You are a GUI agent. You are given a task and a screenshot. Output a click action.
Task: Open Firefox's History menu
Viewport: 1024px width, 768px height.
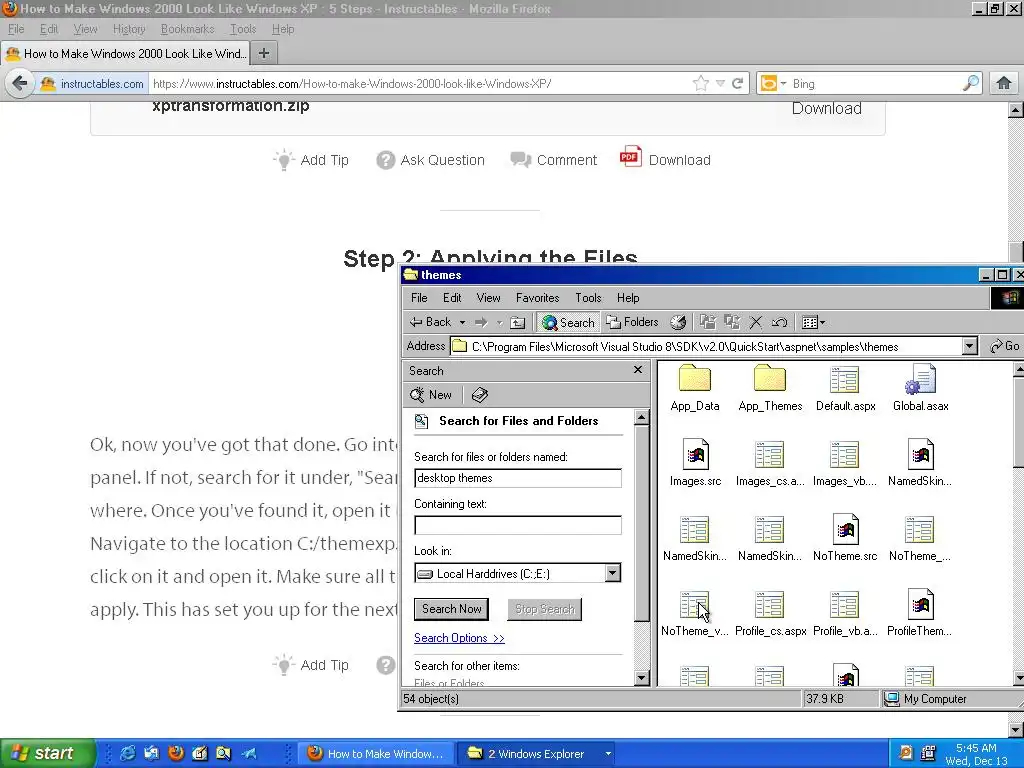tap(129, 29)
